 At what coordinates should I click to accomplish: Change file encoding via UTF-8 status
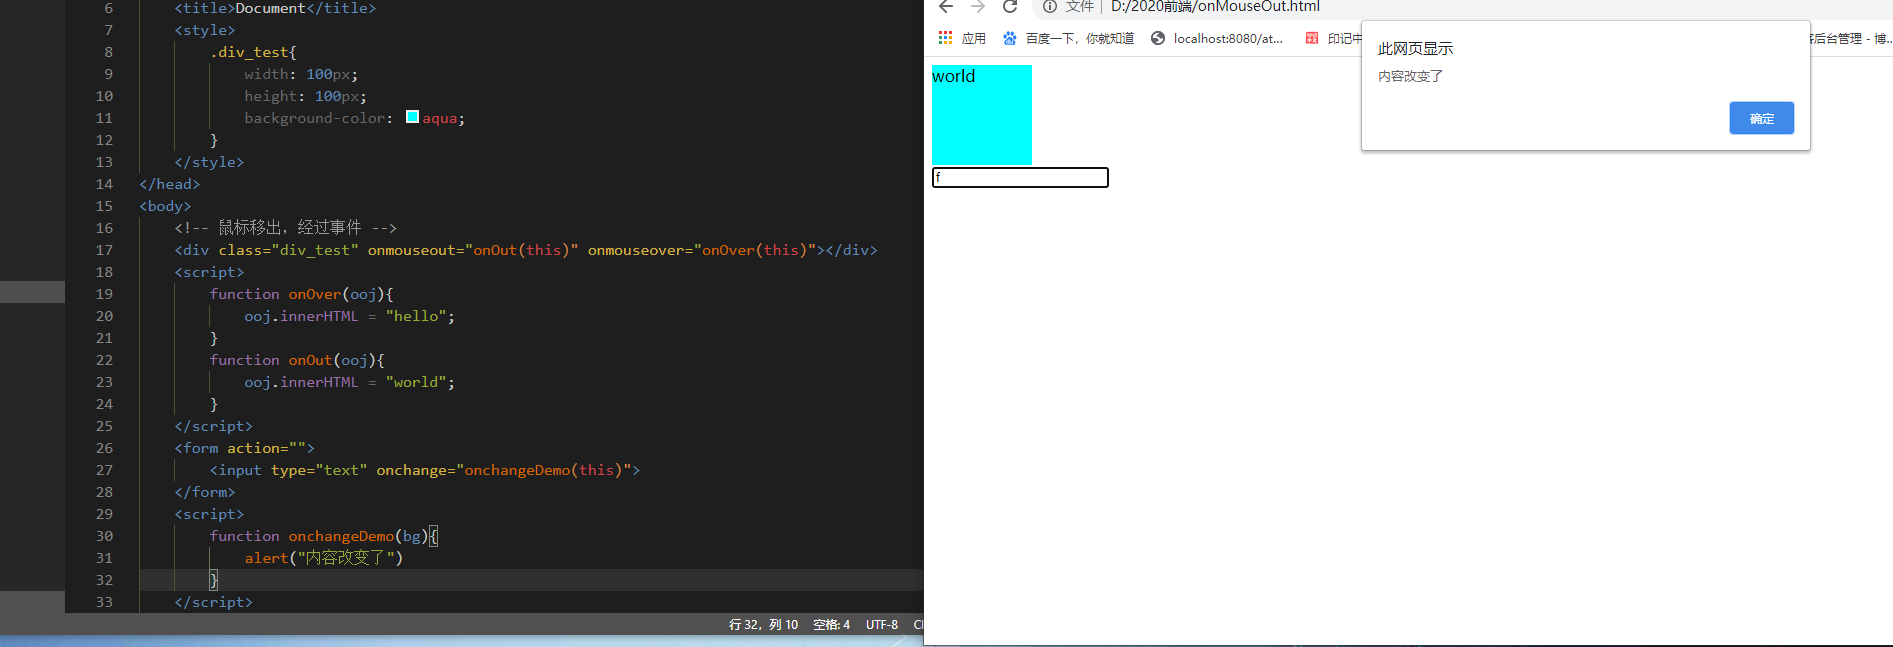881,624
